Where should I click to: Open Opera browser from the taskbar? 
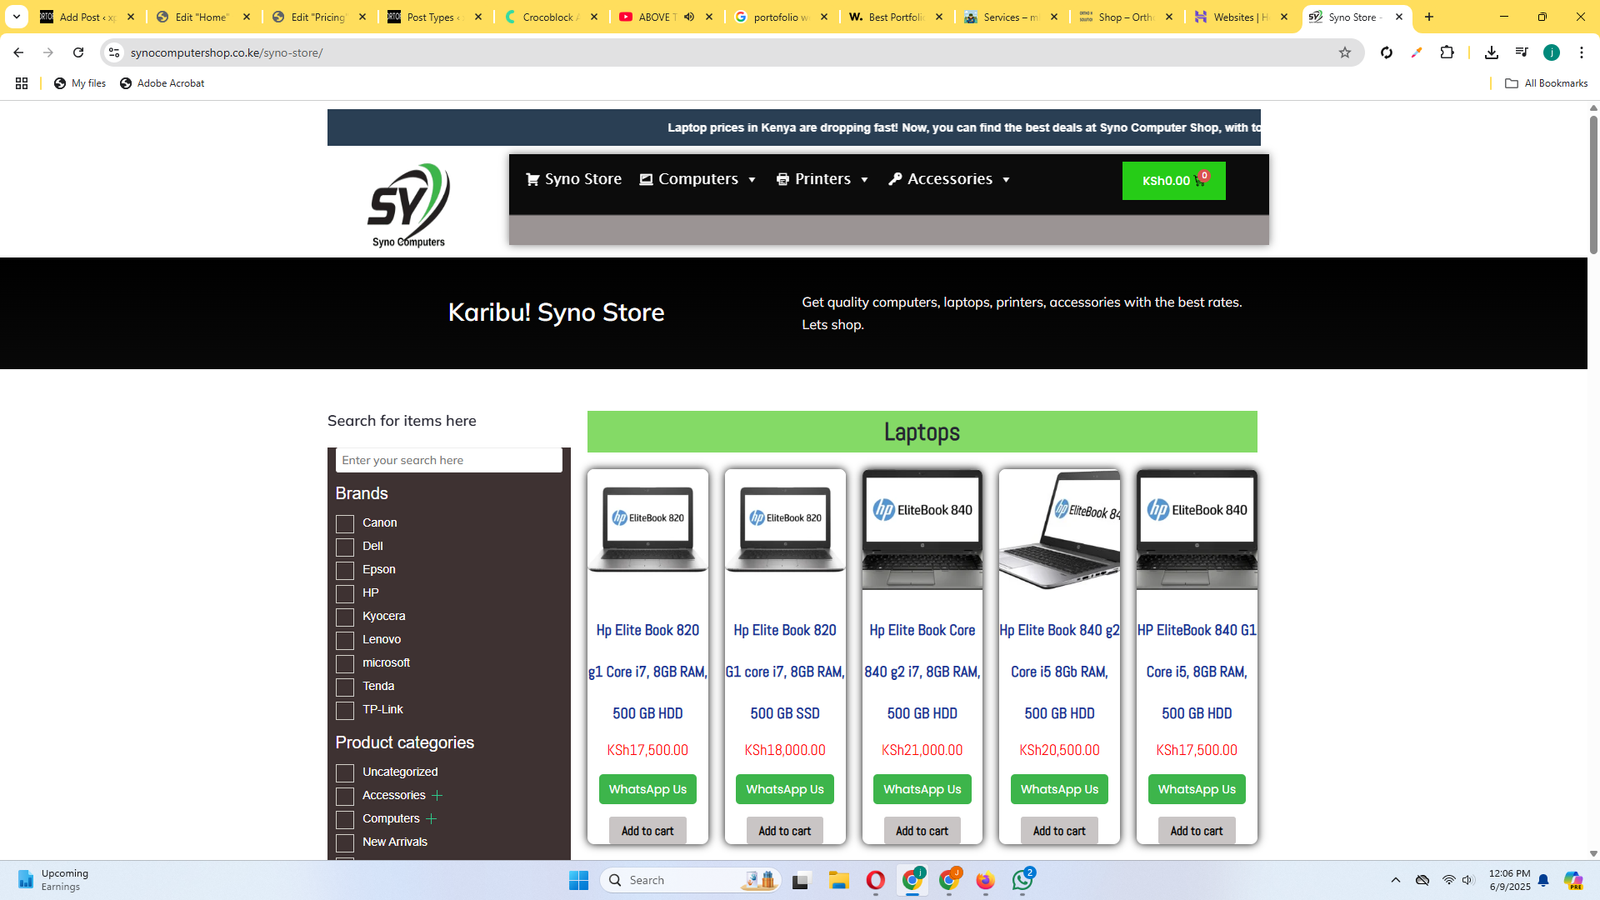pos(875,880)
